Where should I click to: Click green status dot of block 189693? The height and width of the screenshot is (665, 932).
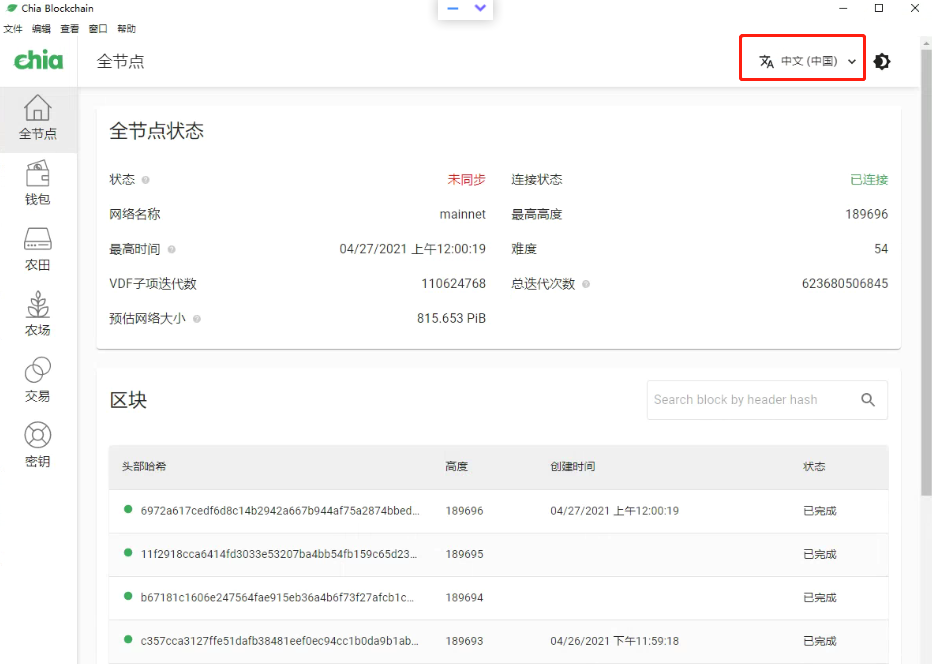[128, 639]
